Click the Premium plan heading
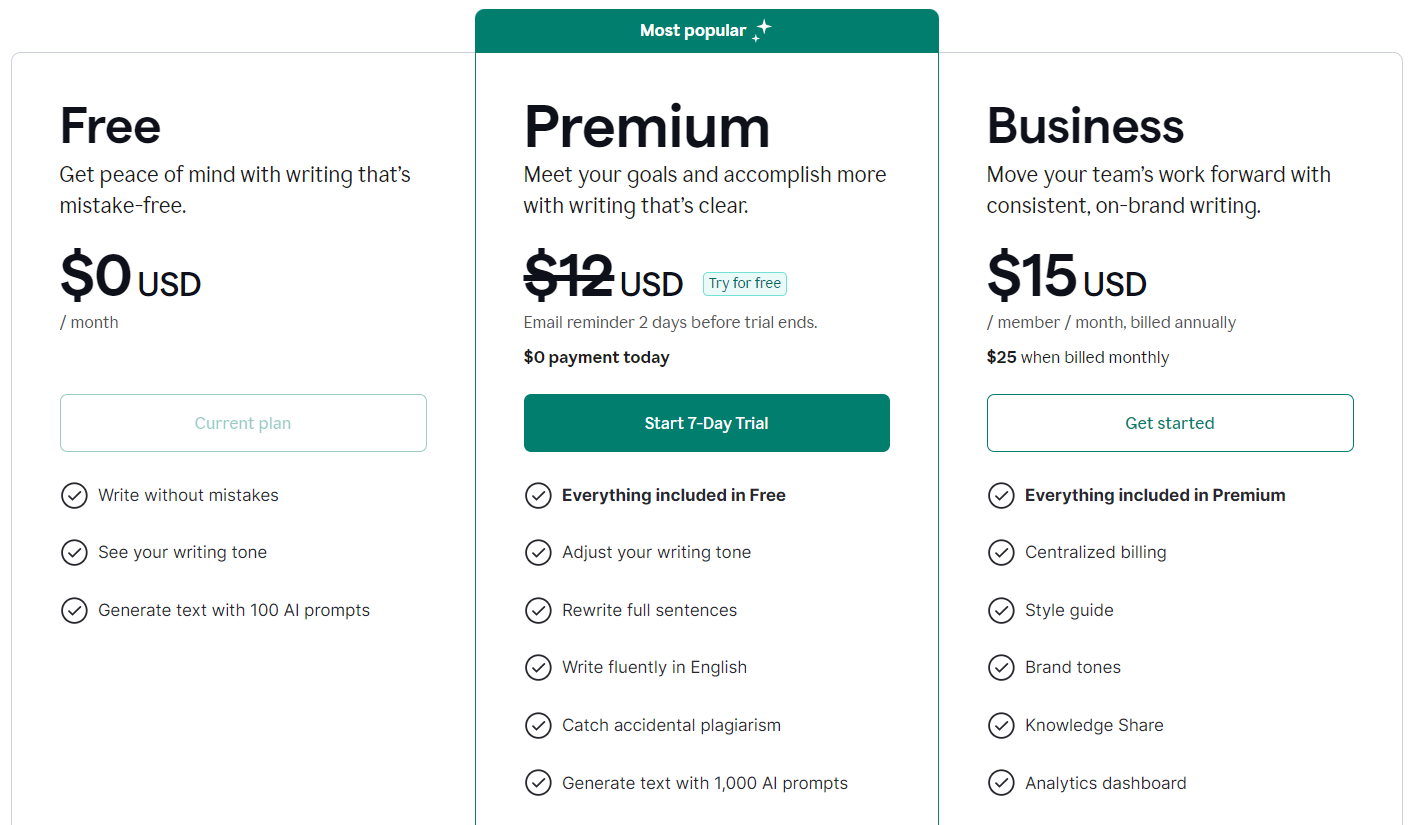This screenshot has height=825, width=1414. pos(647,127)
